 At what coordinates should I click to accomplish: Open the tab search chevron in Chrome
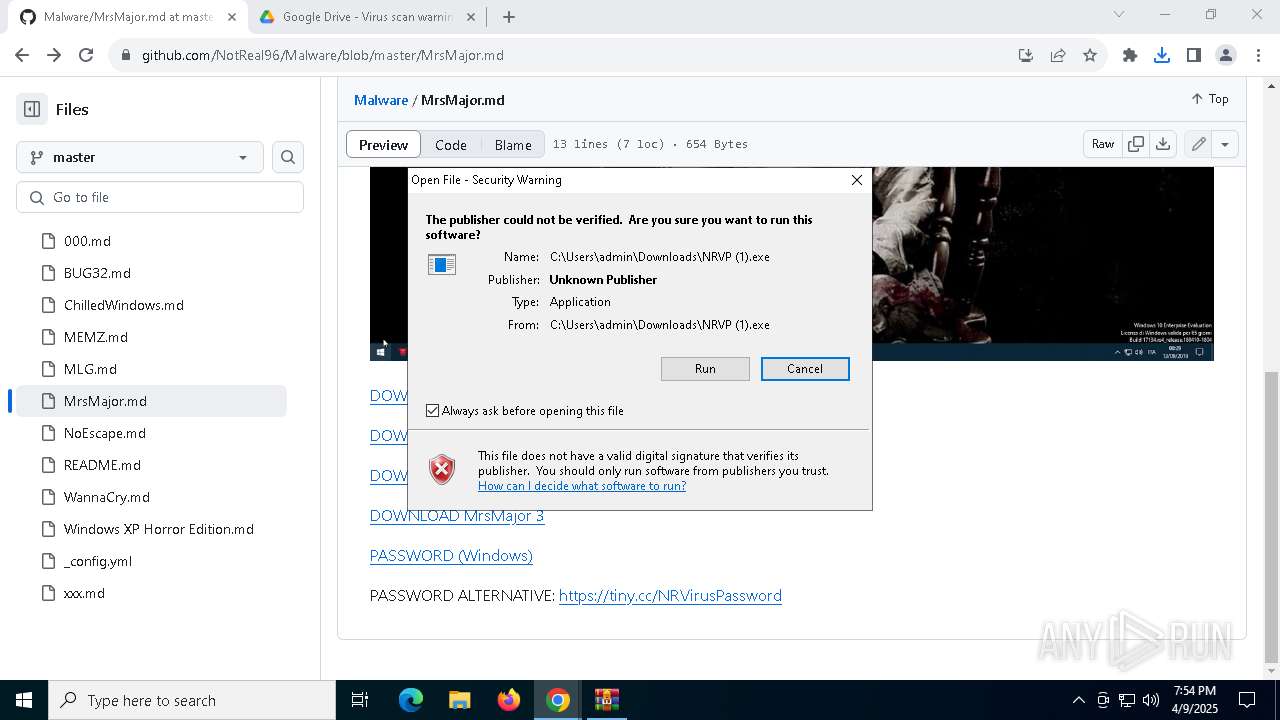(1119, 14)
